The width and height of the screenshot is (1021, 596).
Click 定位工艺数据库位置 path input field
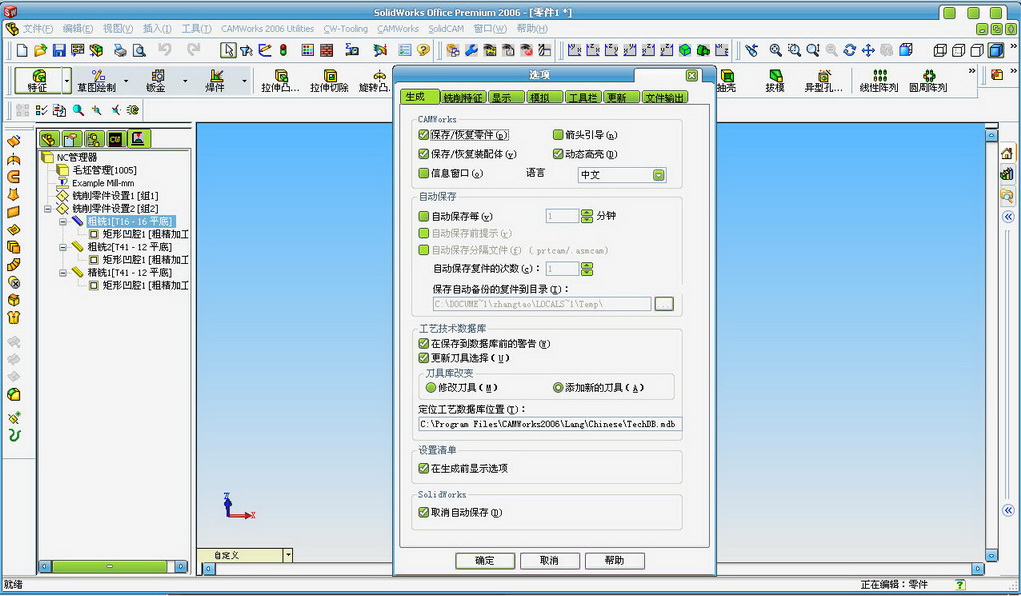pos(550,424)
